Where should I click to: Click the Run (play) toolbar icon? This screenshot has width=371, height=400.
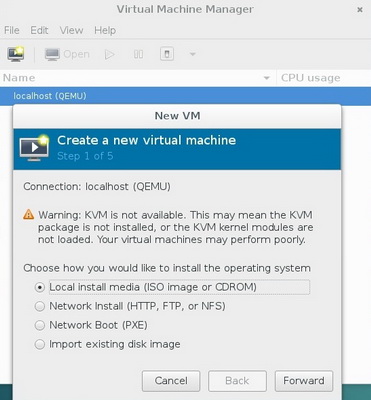click(109, 54)
